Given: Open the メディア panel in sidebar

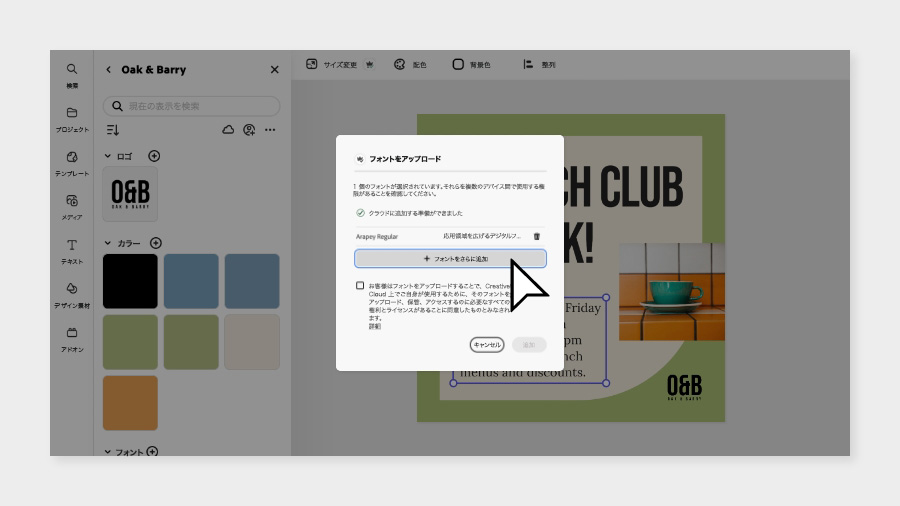Looking at the screenshot, I should coord(72,207).
